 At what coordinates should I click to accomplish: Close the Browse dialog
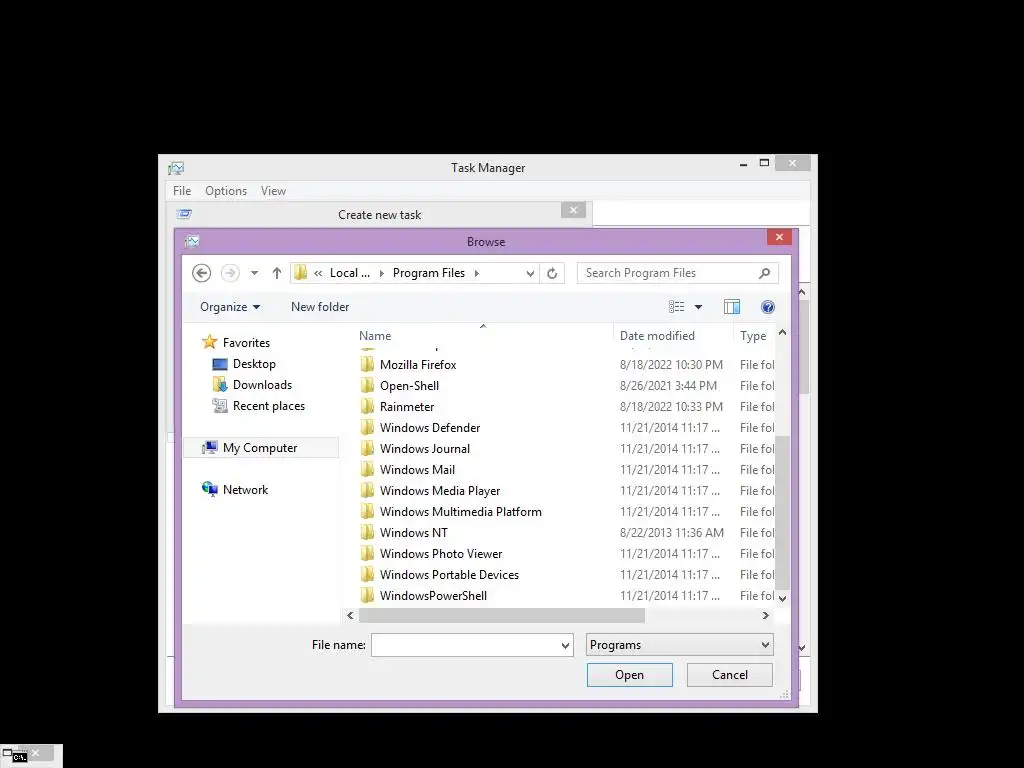[x=779, y=237]
